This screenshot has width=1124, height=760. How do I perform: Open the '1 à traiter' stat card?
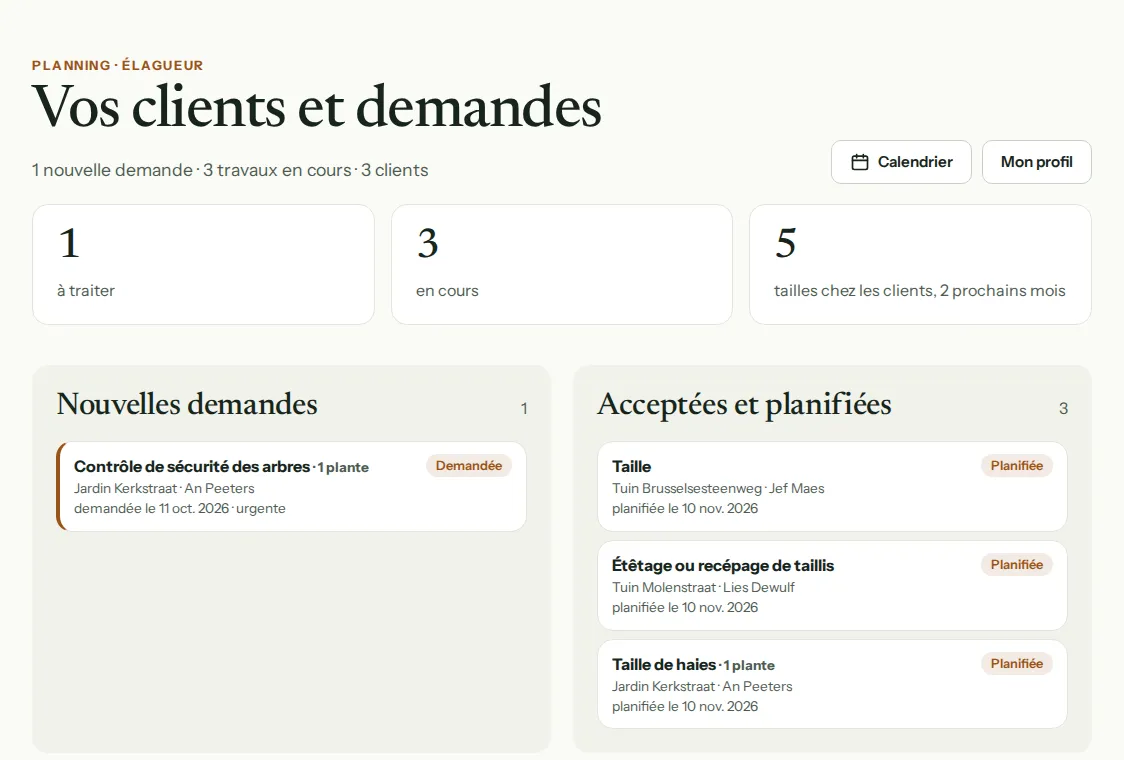click(204, 265)
